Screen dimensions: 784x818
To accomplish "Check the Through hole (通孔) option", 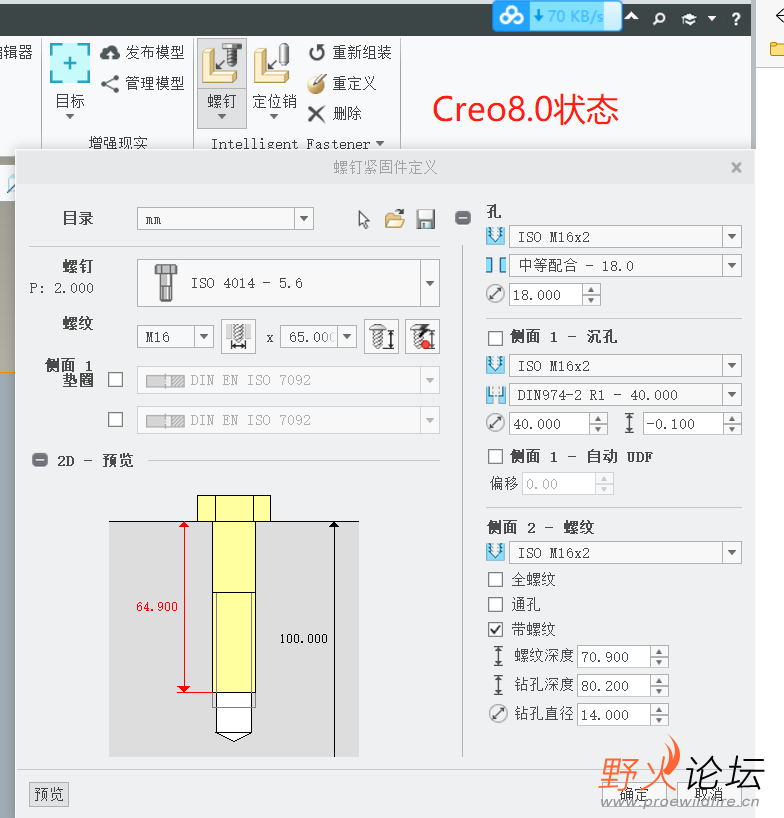I will click(495, 605).
